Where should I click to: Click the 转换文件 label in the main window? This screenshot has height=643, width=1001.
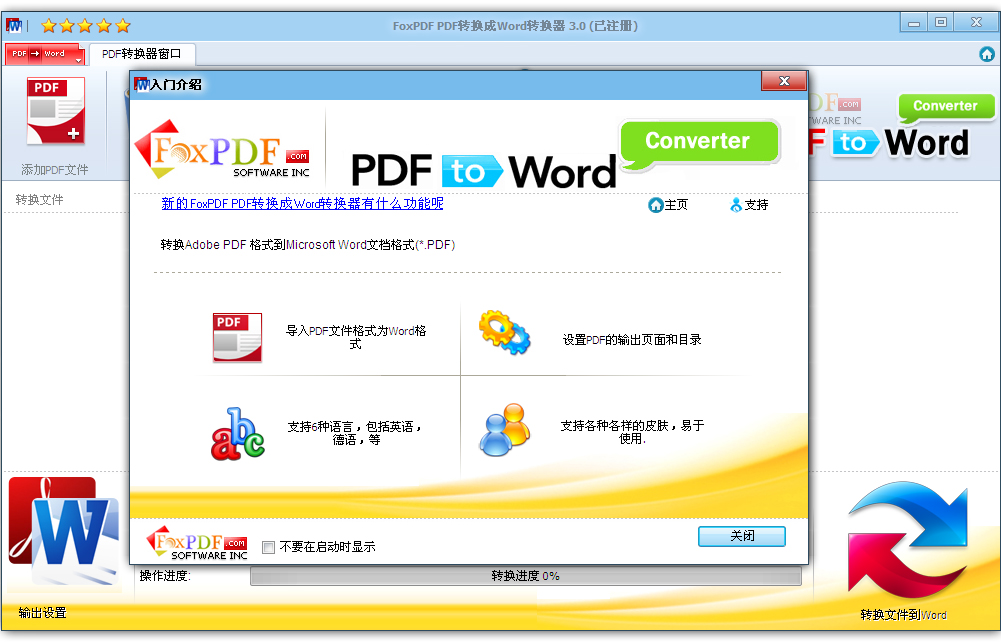pyautogui.click(x=40, y=200)
